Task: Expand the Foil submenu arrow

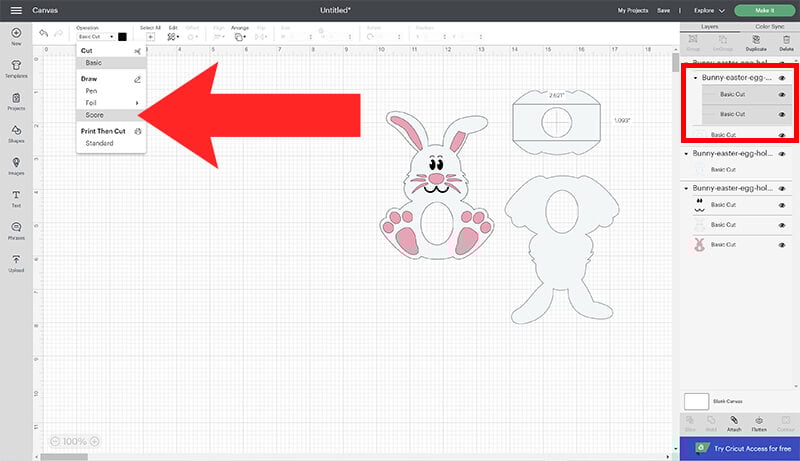Action: pos(137,103)
